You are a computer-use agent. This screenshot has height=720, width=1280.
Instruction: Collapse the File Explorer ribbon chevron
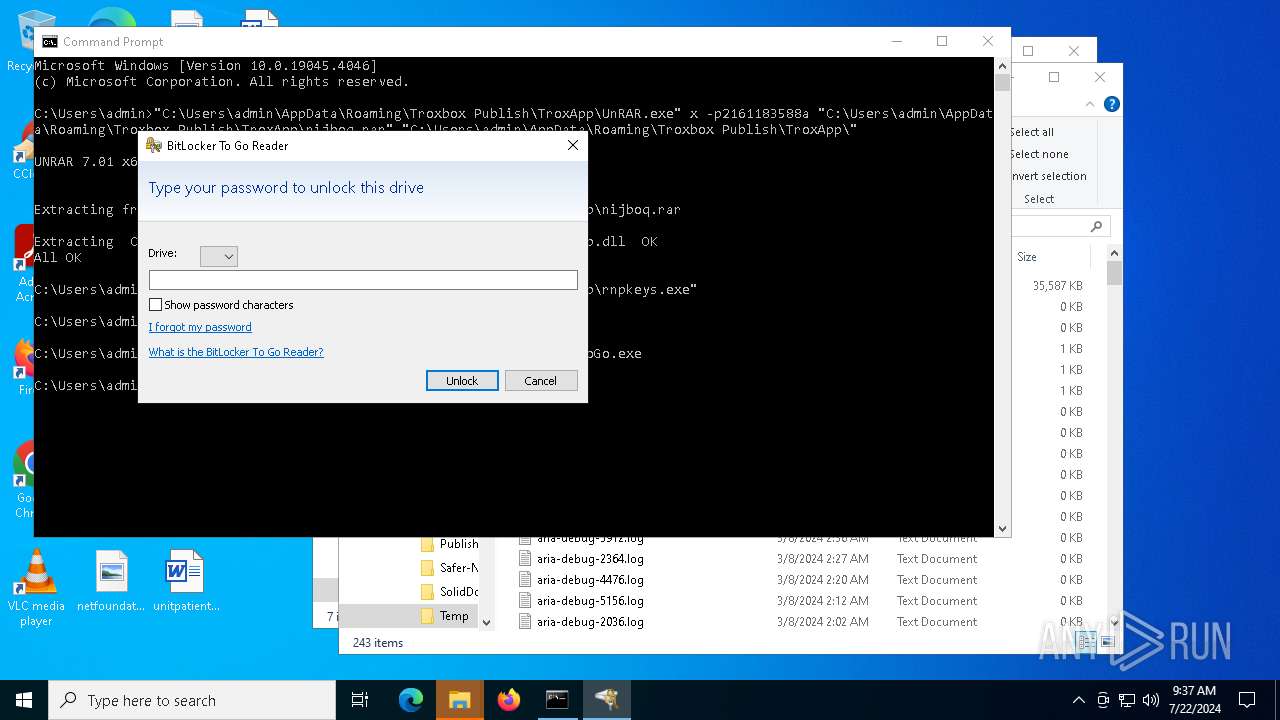click(x=1090, y=104)
